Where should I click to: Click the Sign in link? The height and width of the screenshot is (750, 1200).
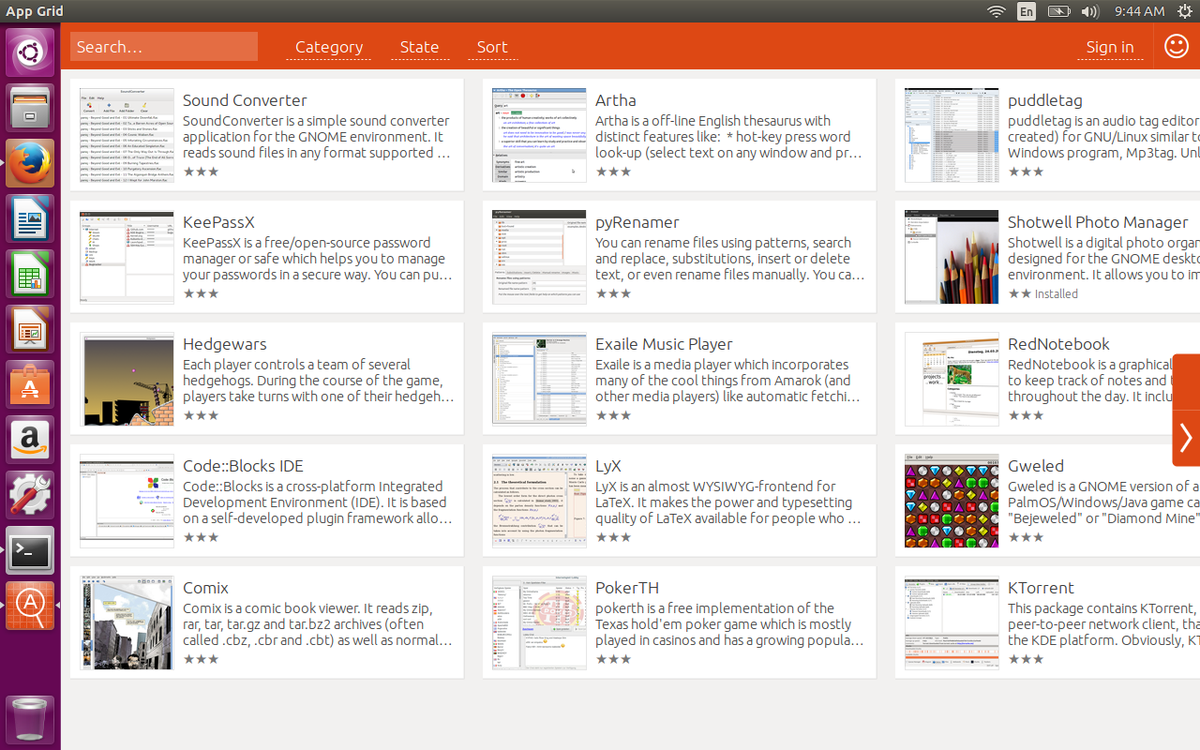(1110, 47)
